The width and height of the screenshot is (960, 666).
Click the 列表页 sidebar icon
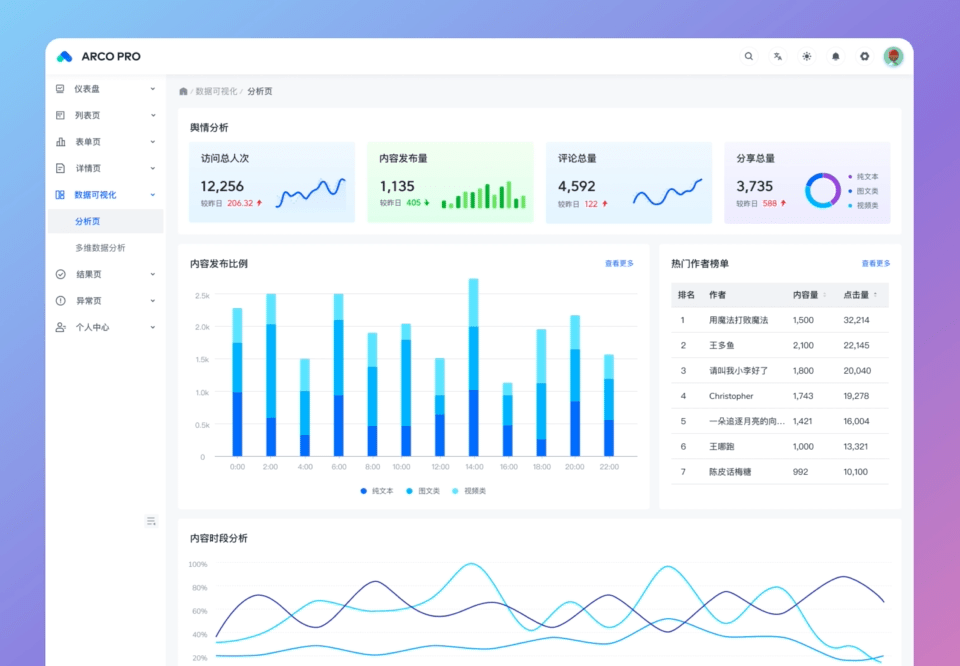[60, 115]
